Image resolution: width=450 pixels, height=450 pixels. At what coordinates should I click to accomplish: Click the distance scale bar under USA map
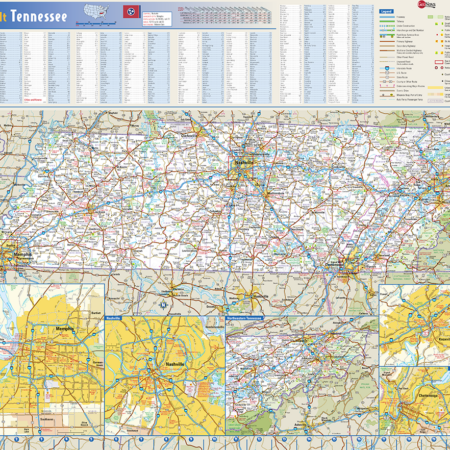pyautogui.click(x=96, y=23)
